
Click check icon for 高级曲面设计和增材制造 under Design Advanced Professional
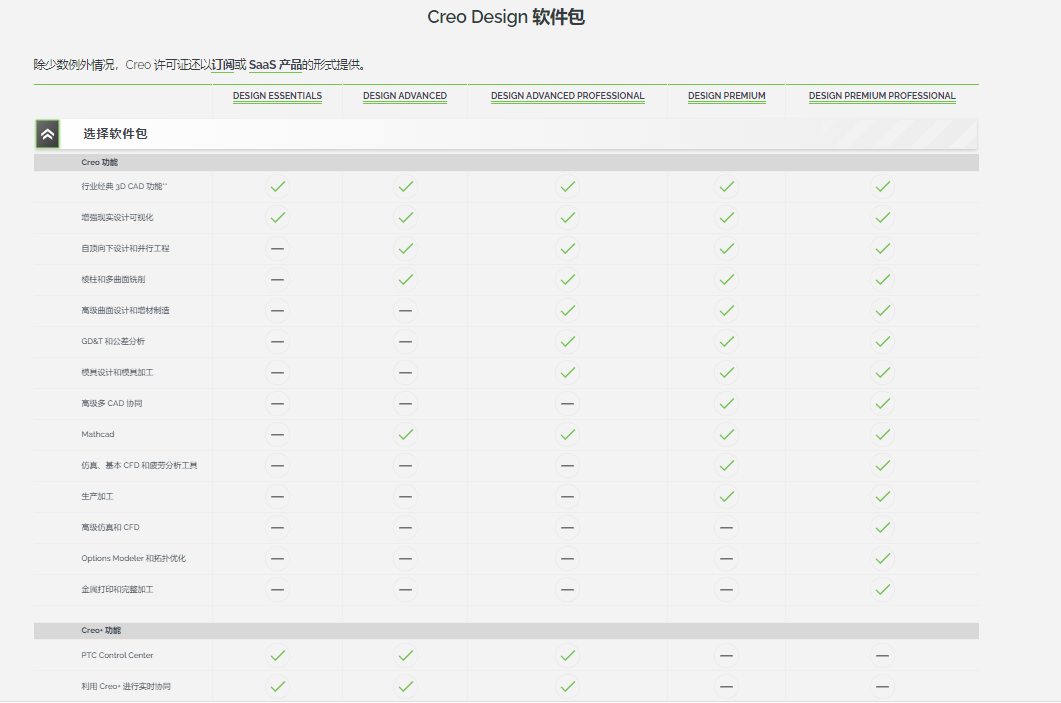pos(568,311)
